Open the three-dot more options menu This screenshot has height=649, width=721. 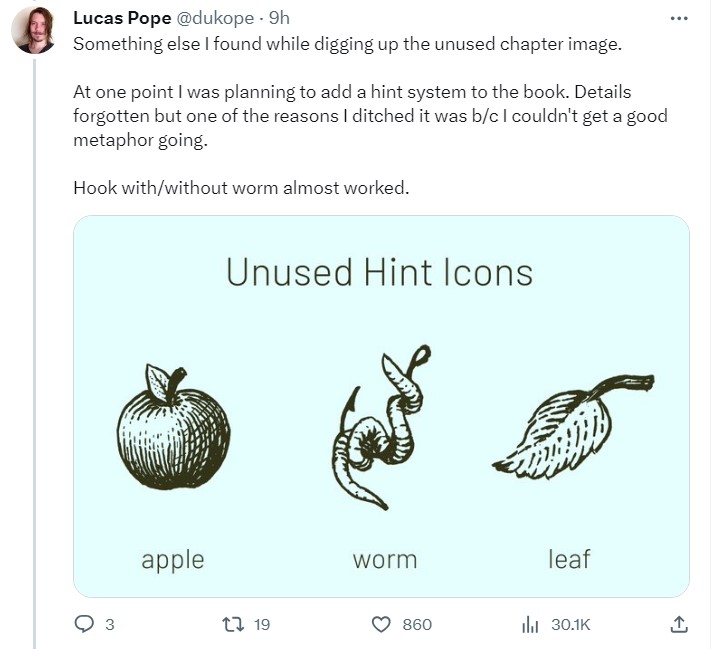tap(678, 19)
